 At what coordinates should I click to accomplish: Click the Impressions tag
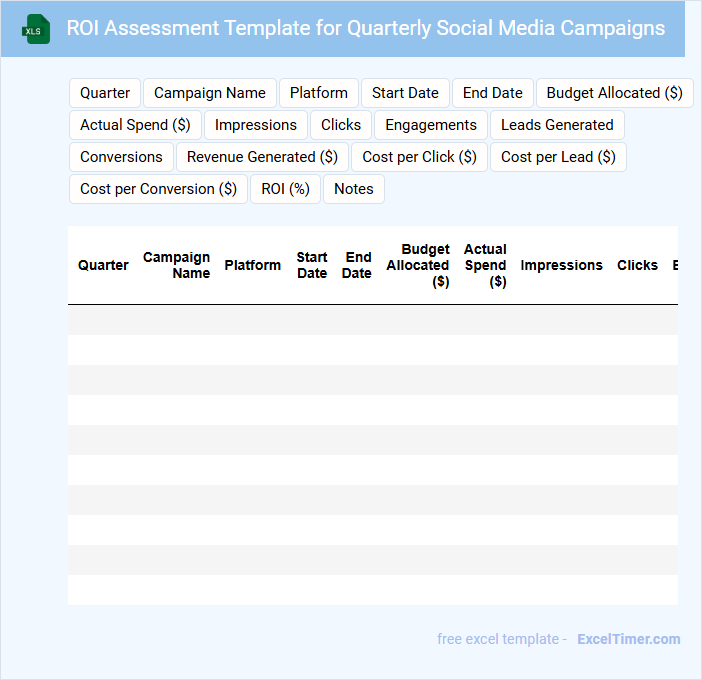pos(256,125)
